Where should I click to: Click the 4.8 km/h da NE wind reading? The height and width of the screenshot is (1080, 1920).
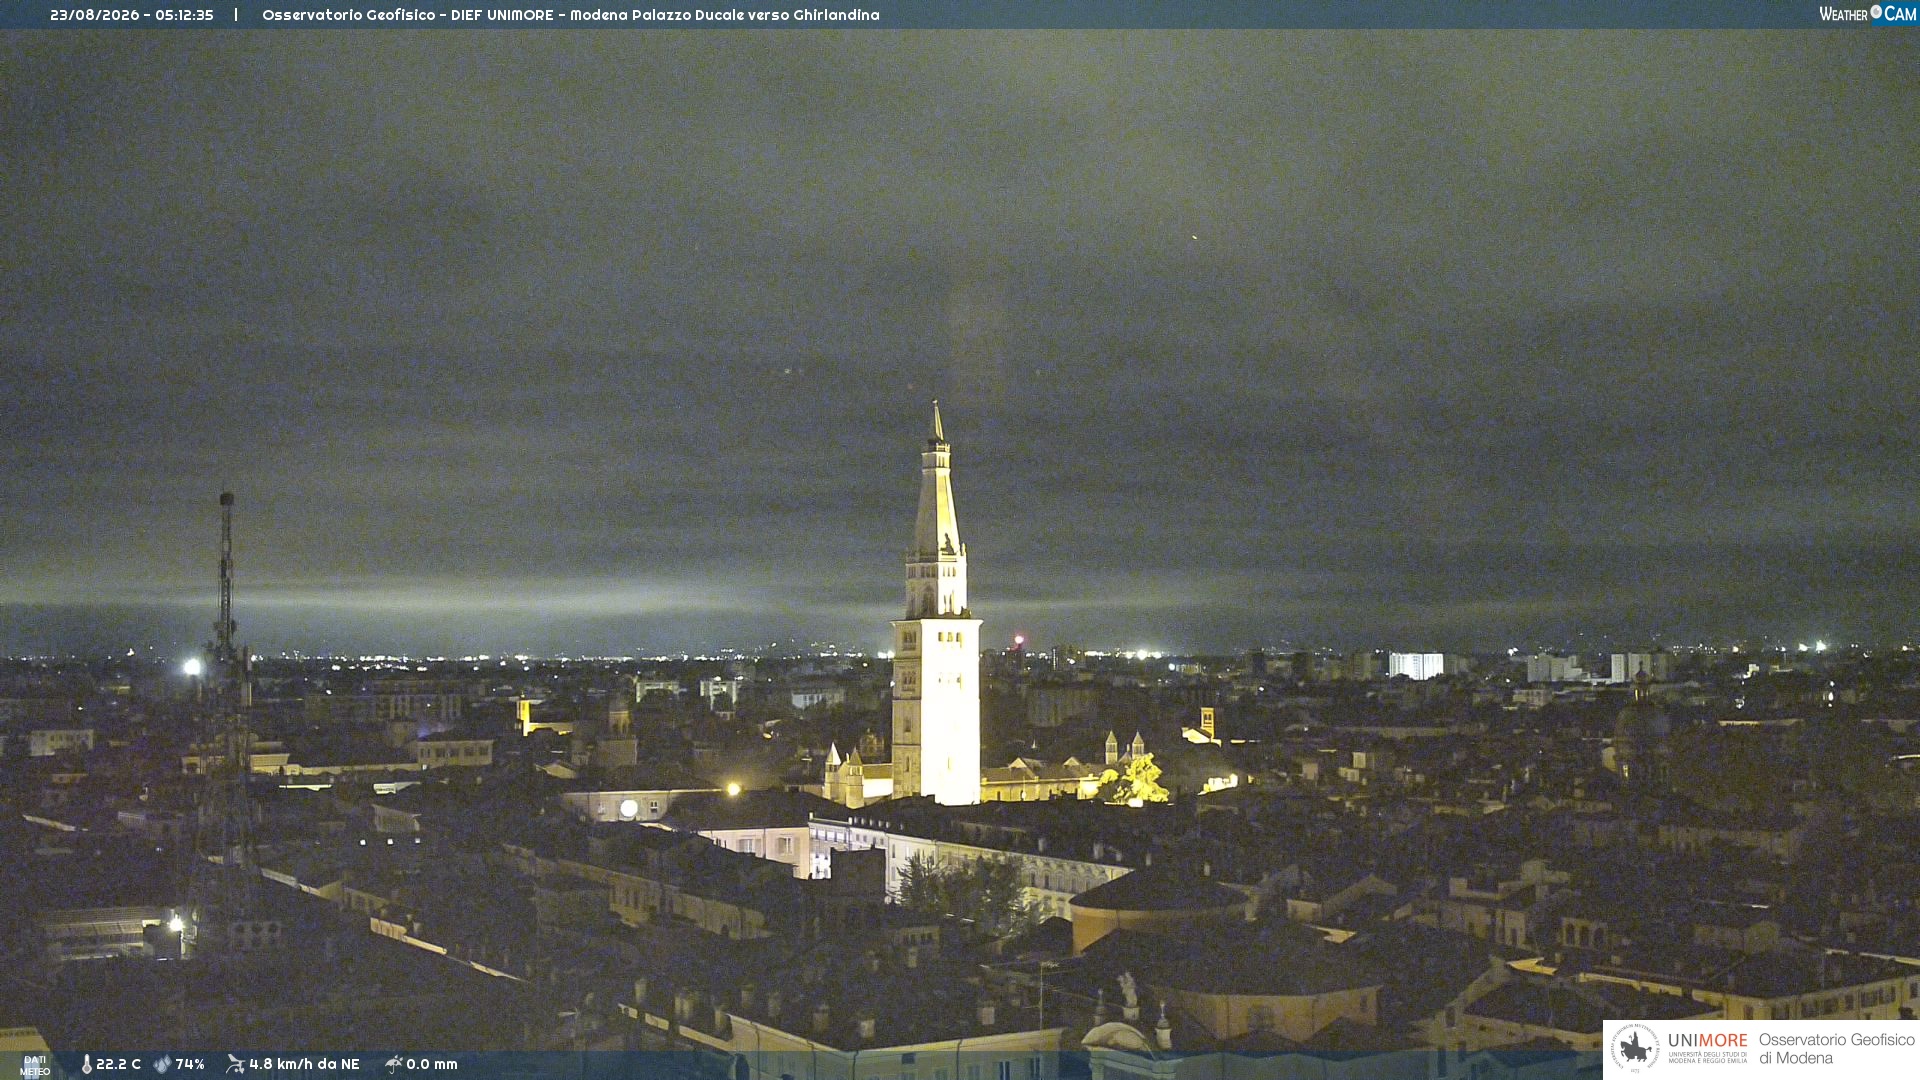304,1064
